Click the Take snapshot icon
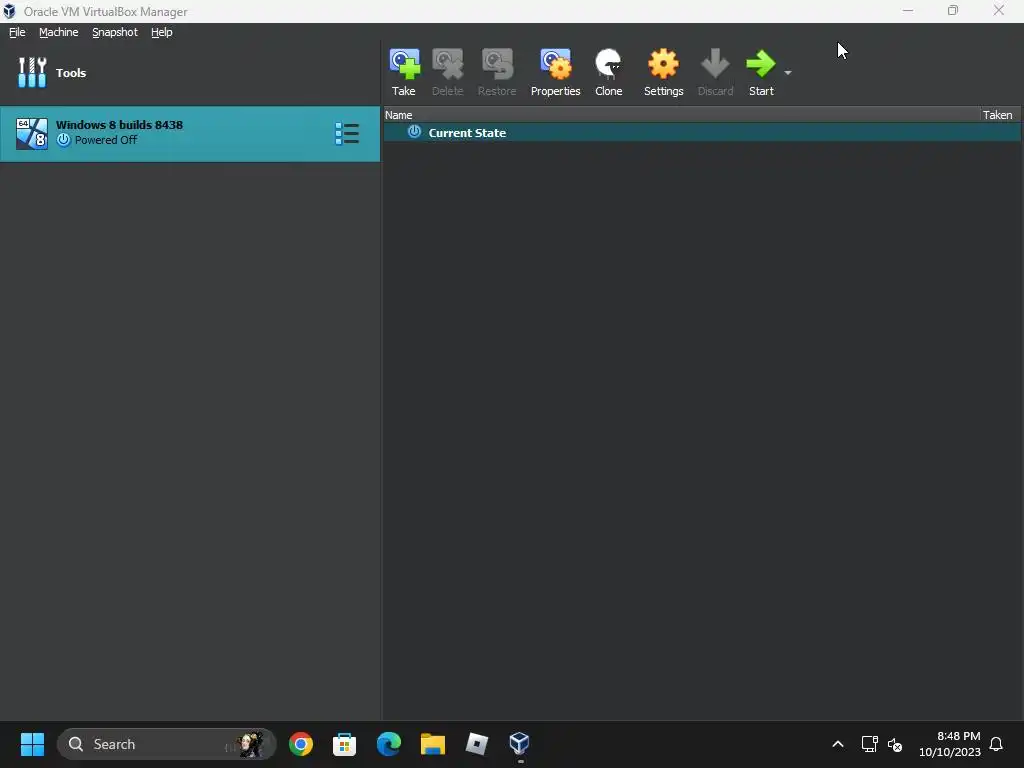This screenshot has width=1024, height=768. [x=404, y=64]
